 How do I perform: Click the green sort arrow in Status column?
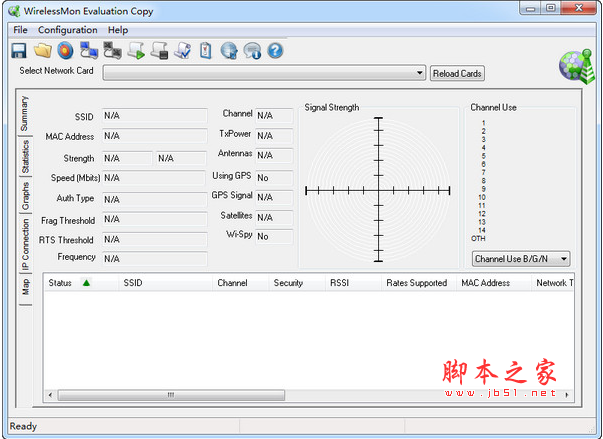click(86, 283)
